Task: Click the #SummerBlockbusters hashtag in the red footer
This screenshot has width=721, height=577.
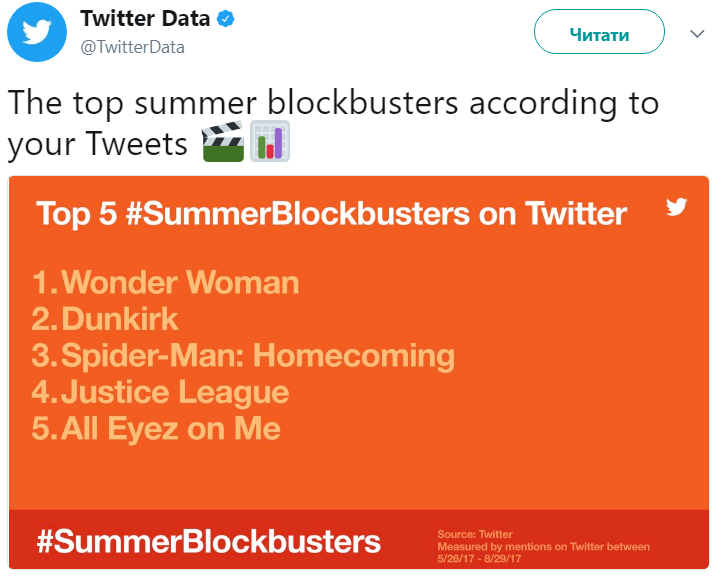Action: pyautogui.click(x=208, y=541)
